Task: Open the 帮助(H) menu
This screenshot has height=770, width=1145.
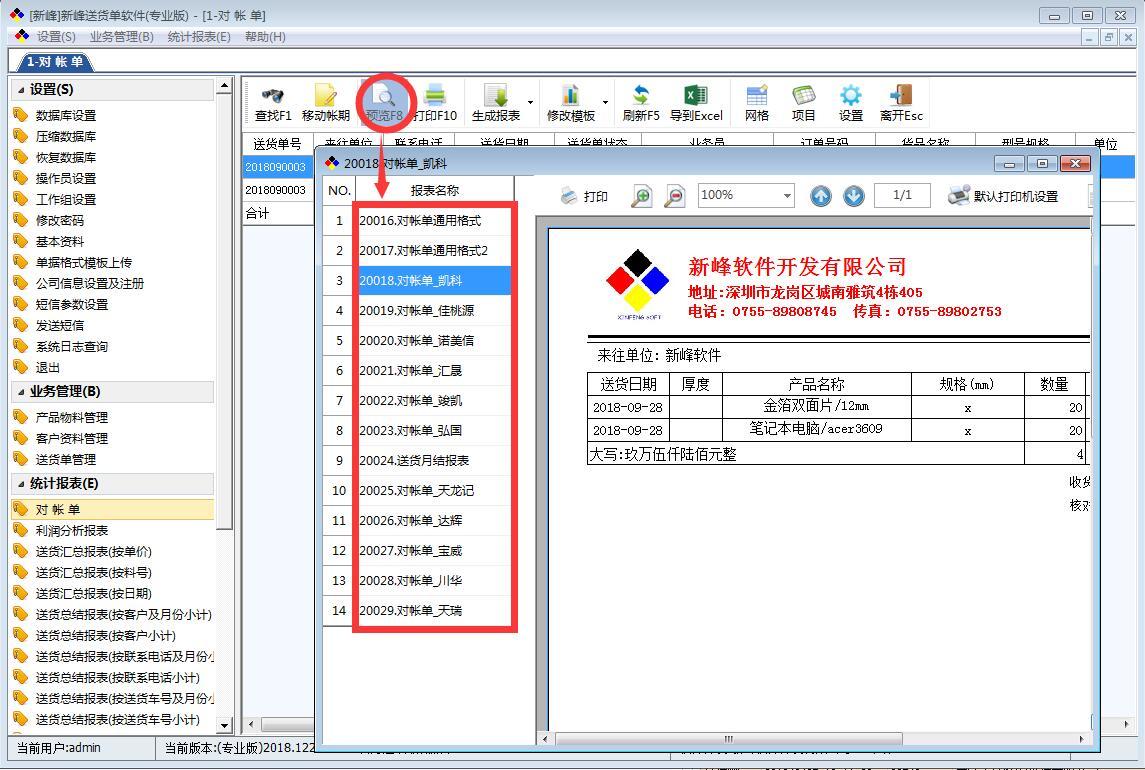Action: pos(265,37)
